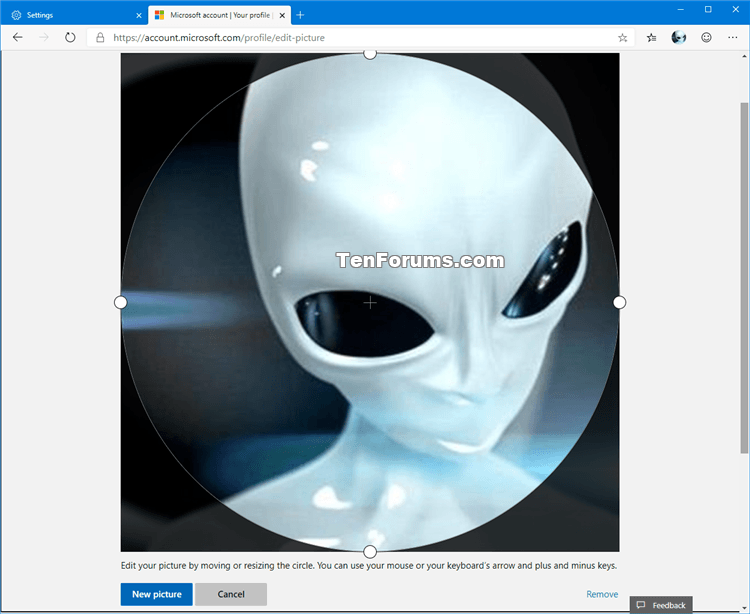
Task: Select the Microsoft account profile tab
Action: coord(220,15)
